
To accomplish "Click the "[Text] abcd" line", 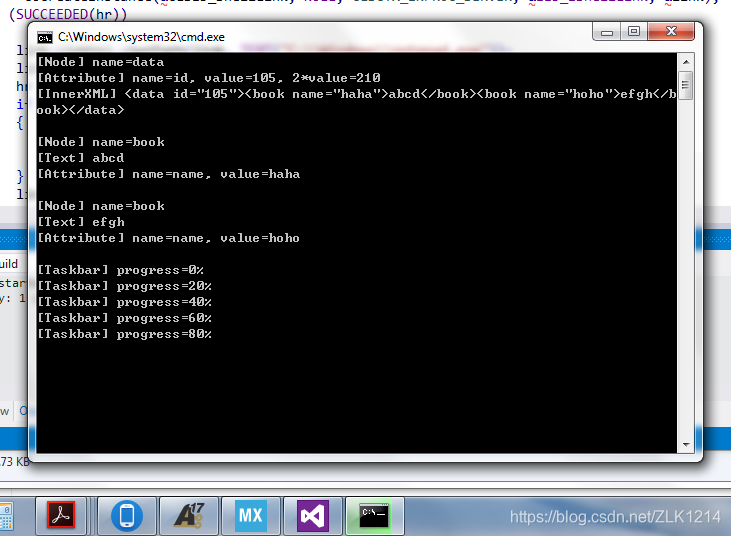I will [81, 158].
